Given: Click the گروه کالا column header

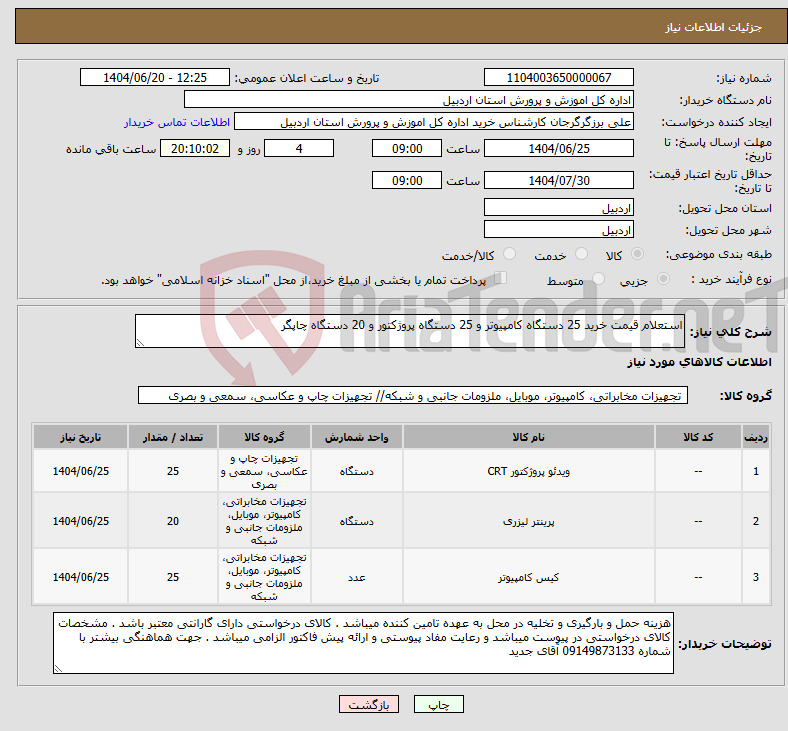Looking at the screenshot, I should tap(264, 437).
